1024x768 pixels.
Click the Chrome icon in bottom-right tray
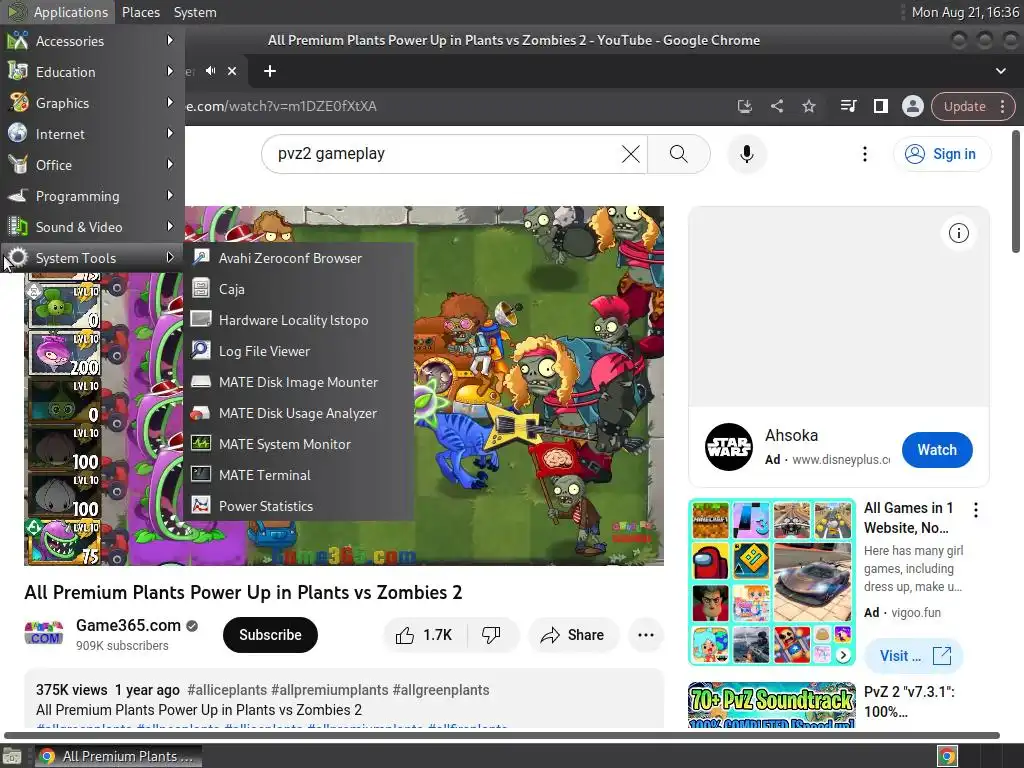tap(947, 756)
